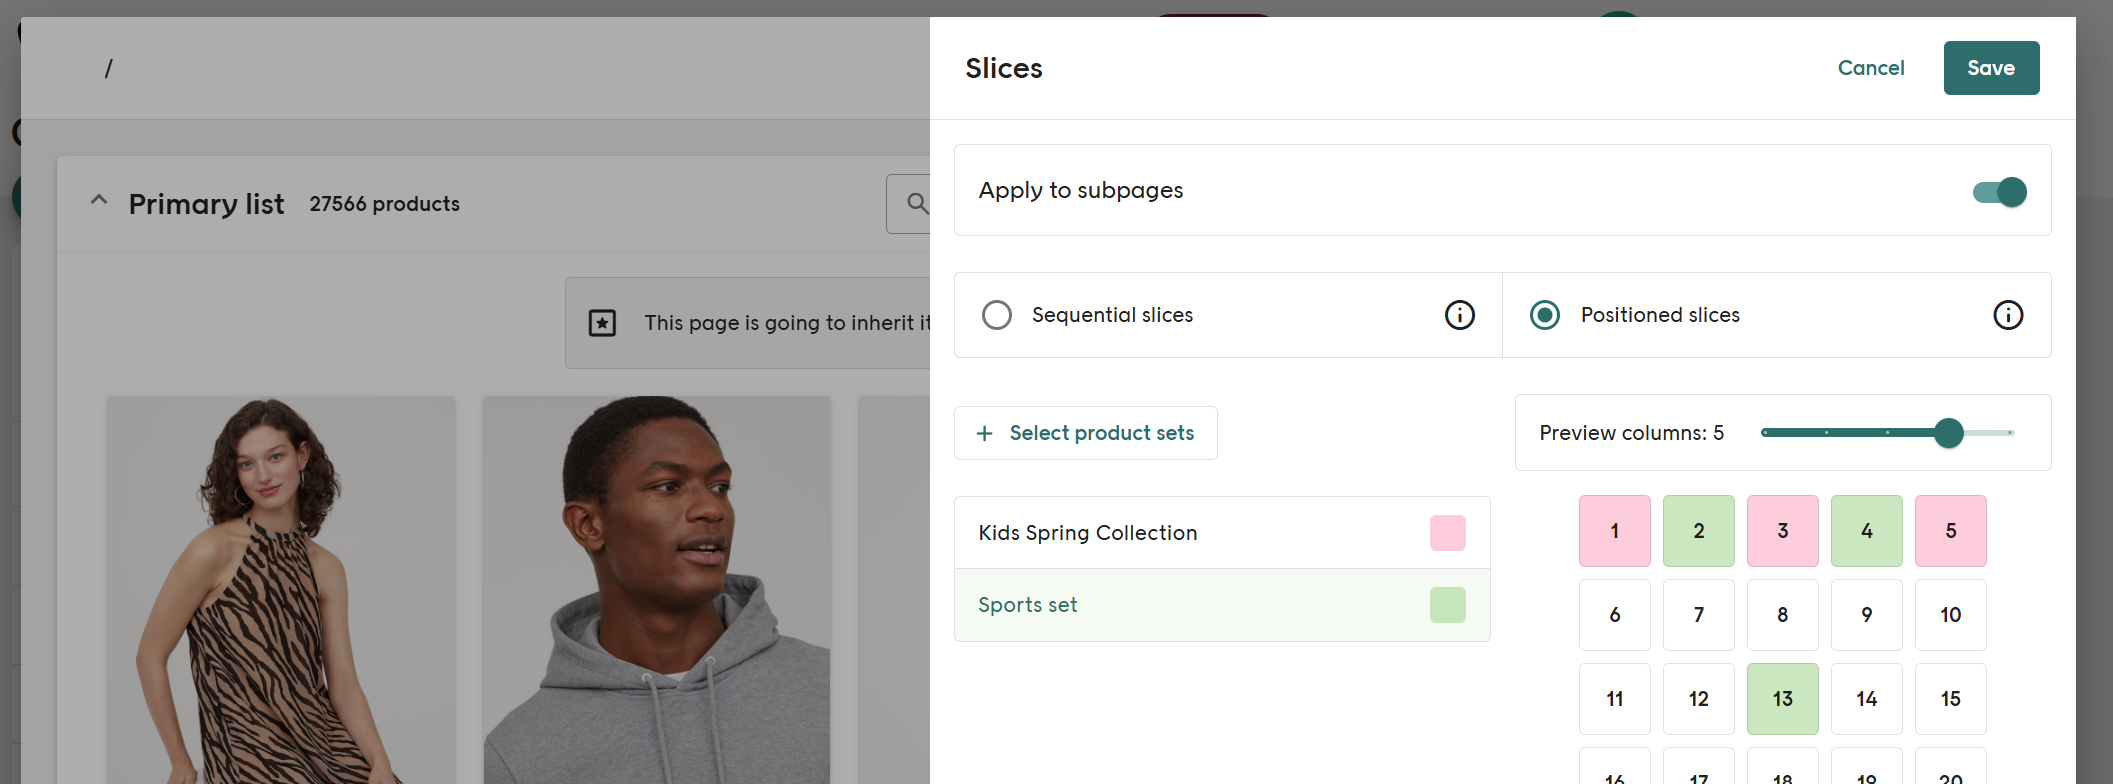This screenshot has height=784, width=2113.
Task: Click the search magnifier icon in Primary list
Action: tap(917, 204)
